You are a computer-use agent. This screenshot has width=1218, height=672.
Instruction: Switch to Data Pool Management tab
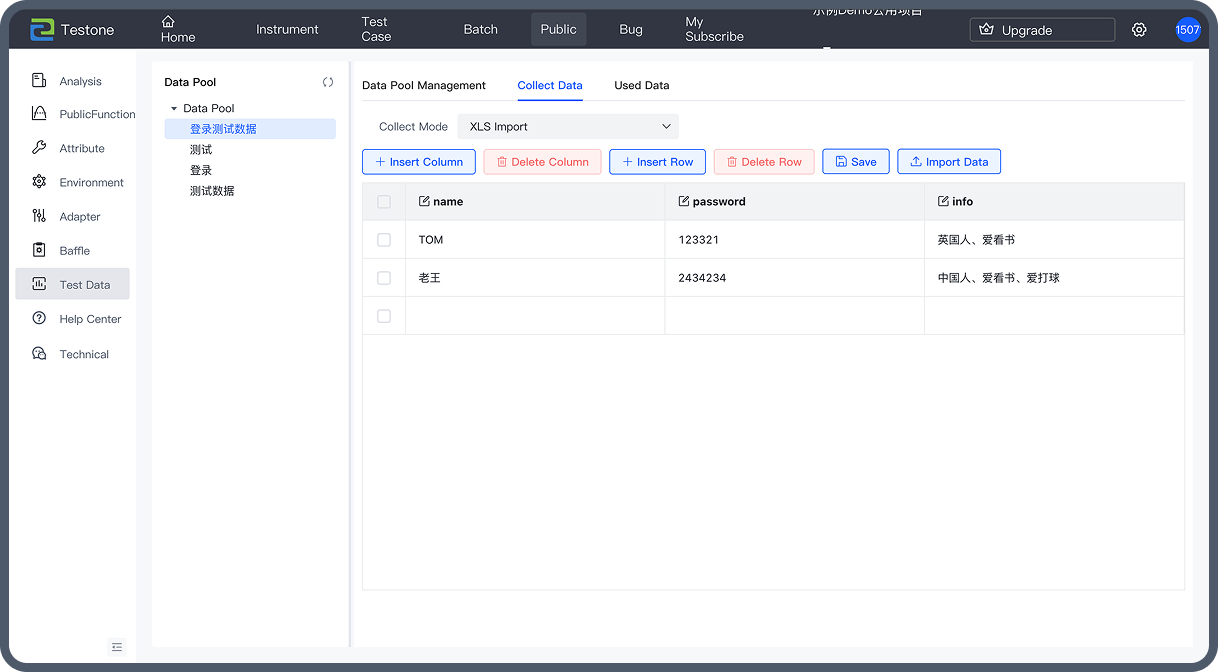click(x=423, y=85)
